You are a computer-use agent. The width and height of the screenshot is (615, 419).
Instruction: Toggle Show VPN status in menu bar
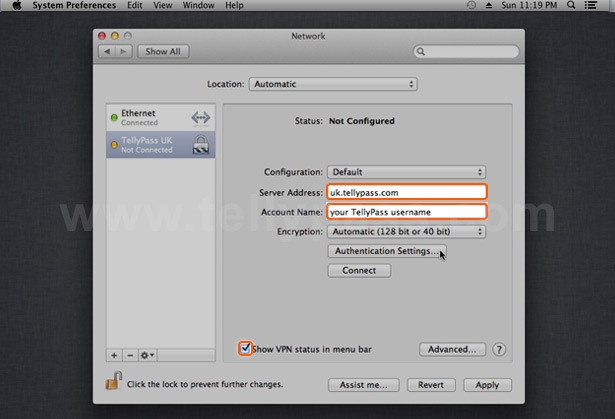245,348
